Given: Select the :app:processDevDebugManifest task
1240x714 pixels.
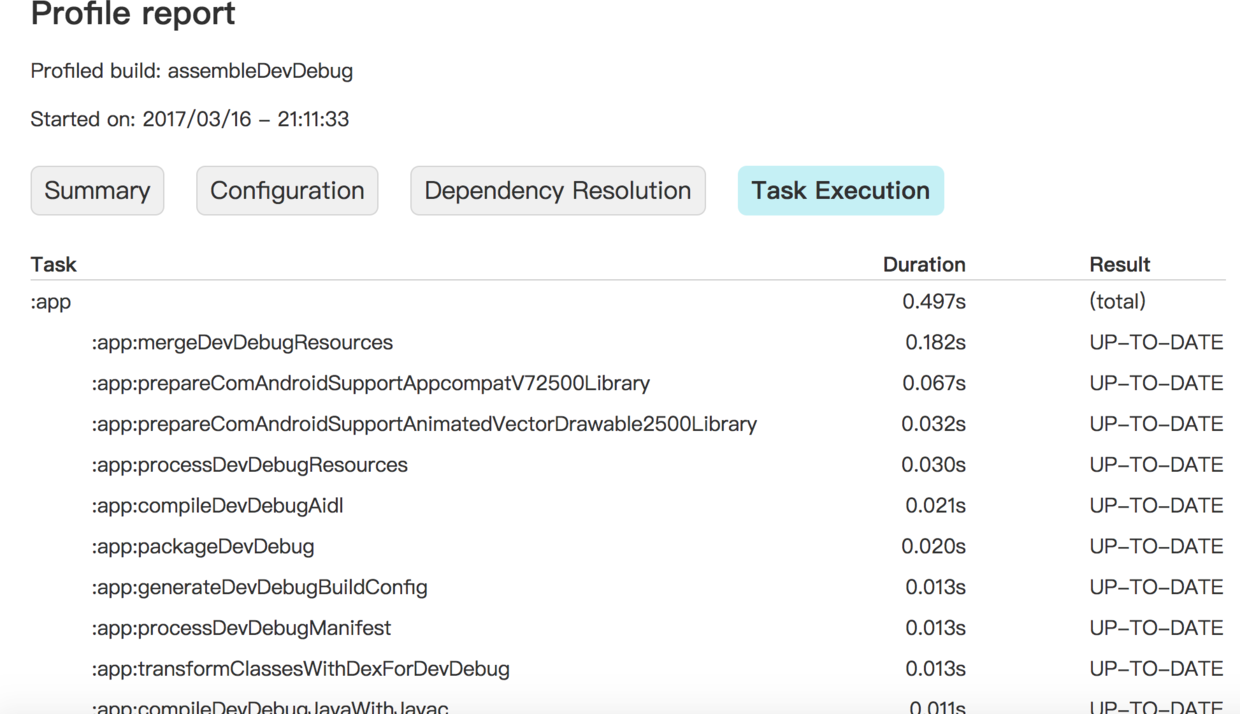Looking at the screenshot, I should (x=241, y=629).
